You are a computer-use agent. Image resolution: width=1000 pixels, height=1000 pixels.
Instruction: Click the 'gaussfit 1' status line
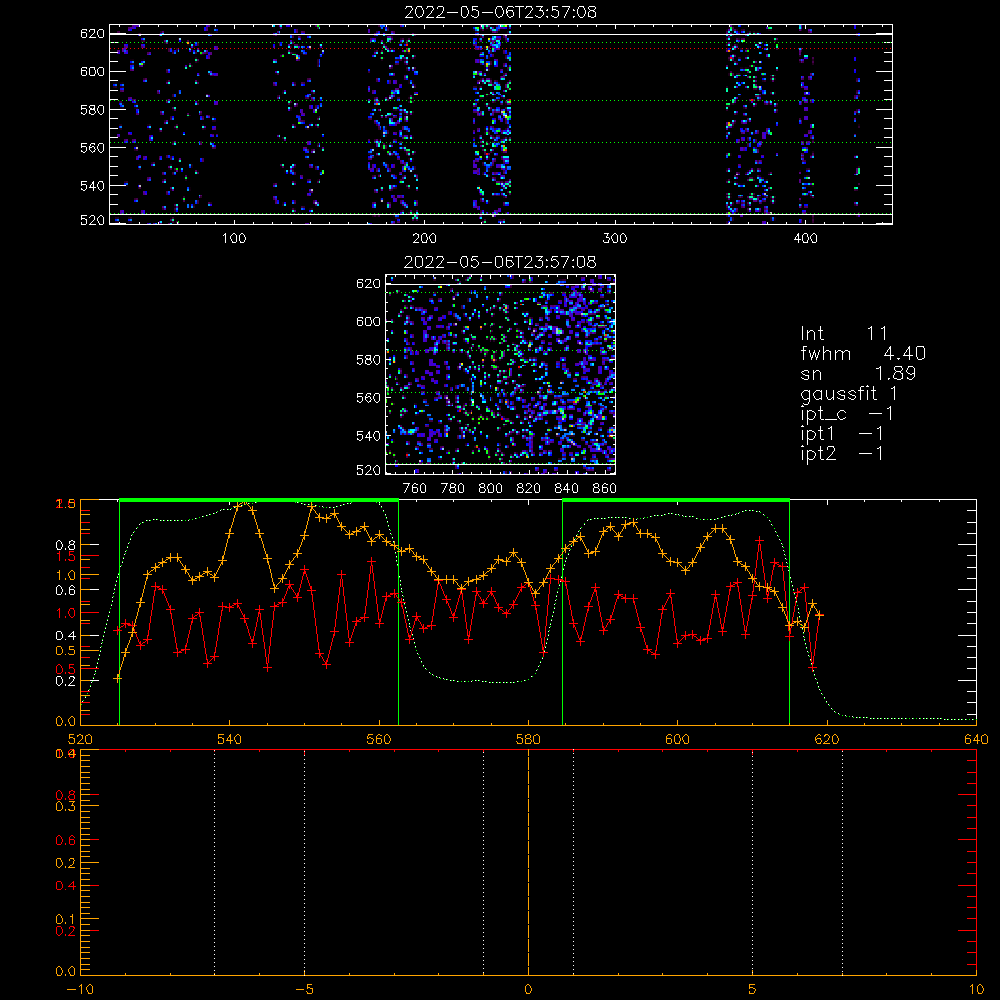pos(849,393)
